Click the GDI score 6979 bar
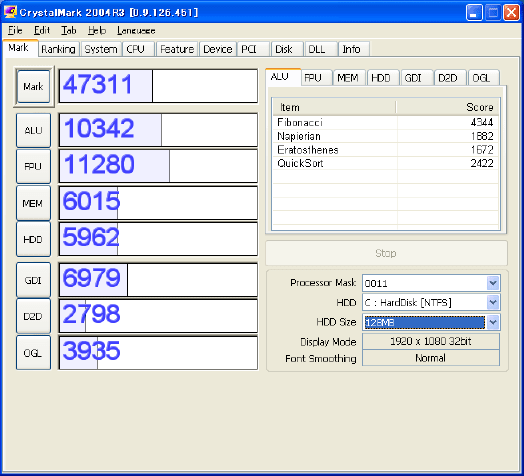 158,280
